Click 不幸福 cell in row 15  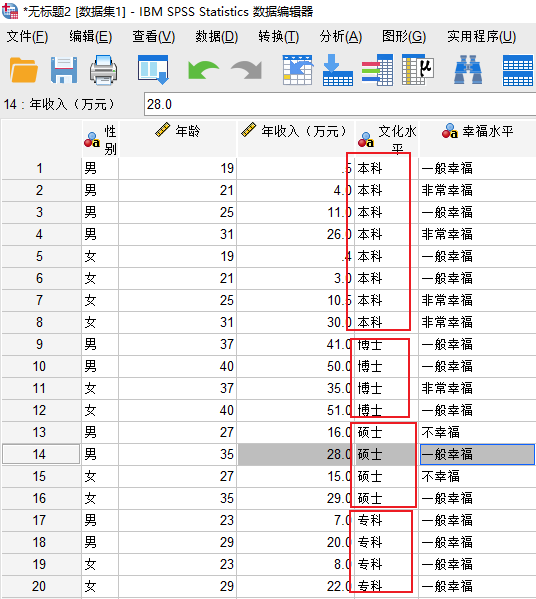pos(477,476)
